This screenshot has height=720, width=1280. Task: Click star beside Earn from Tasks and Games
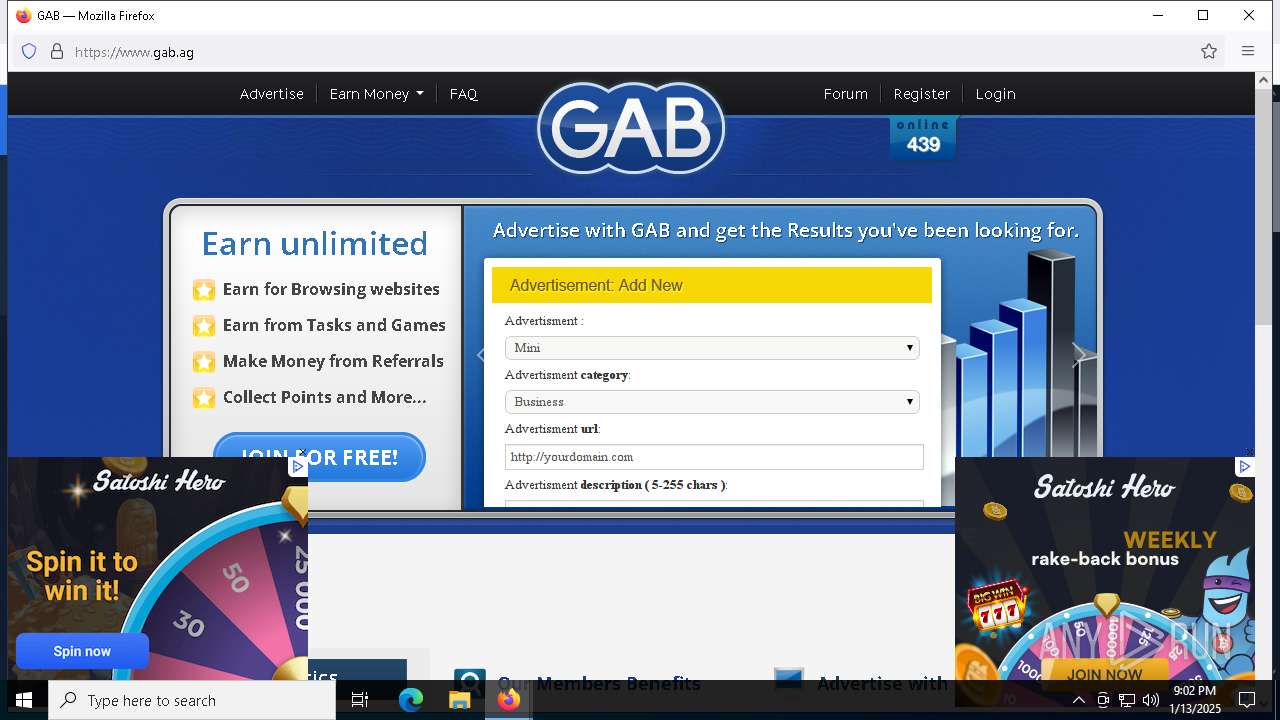pos(204,326)
